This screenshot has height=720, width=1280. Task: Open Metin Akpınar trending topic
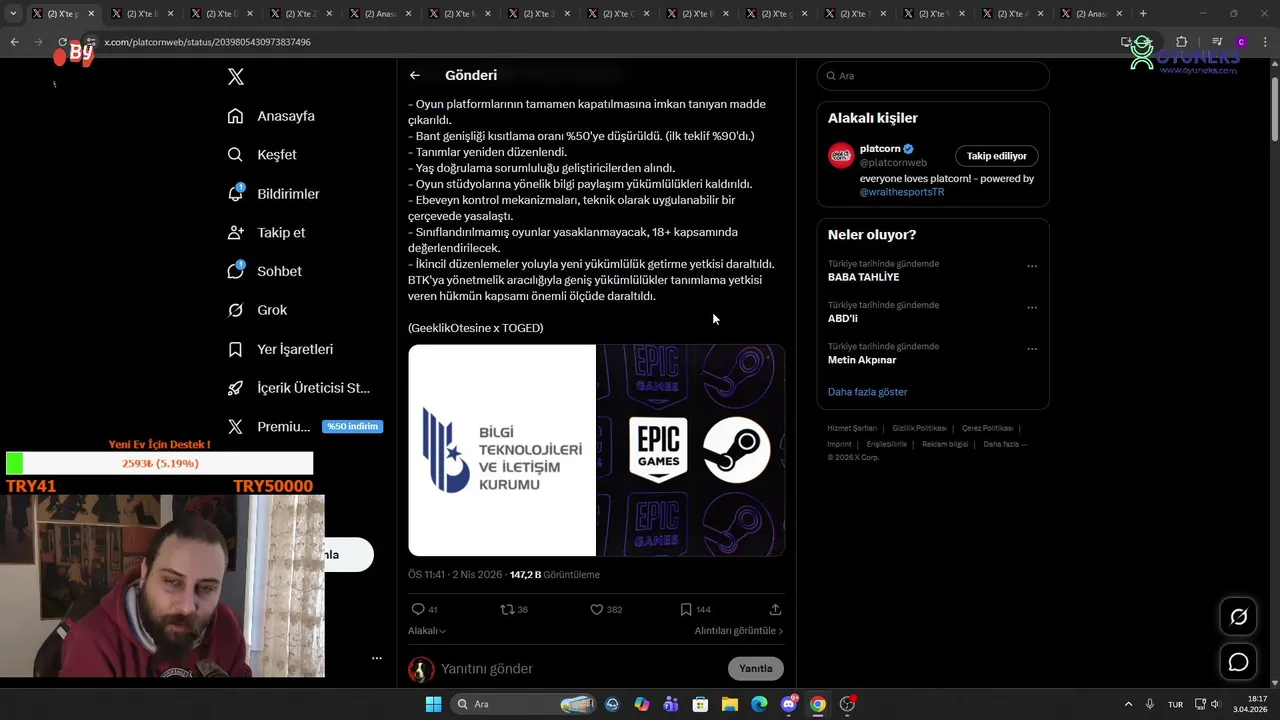coord(862,360)
